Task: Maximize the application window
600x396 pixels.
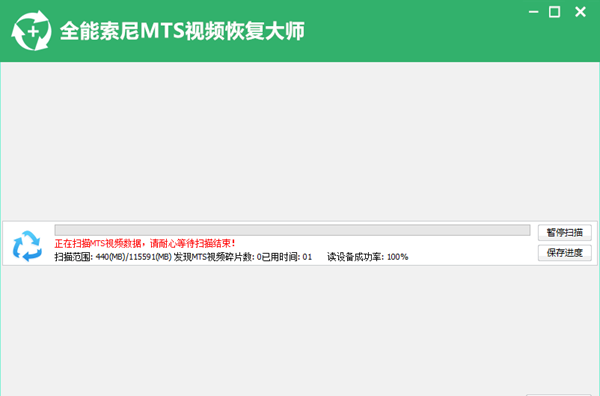Action: click(554, 12)
